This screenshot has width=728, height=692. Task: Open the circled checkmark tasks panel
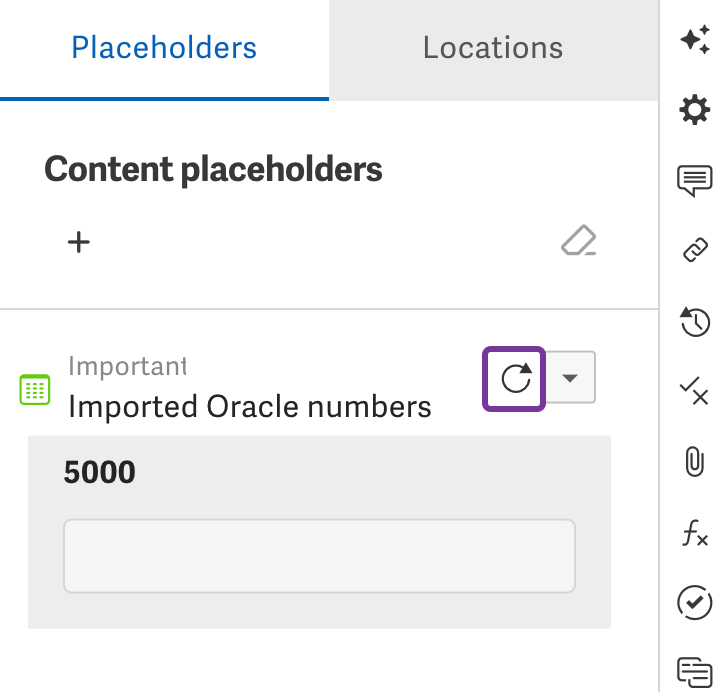pos(695,603)
